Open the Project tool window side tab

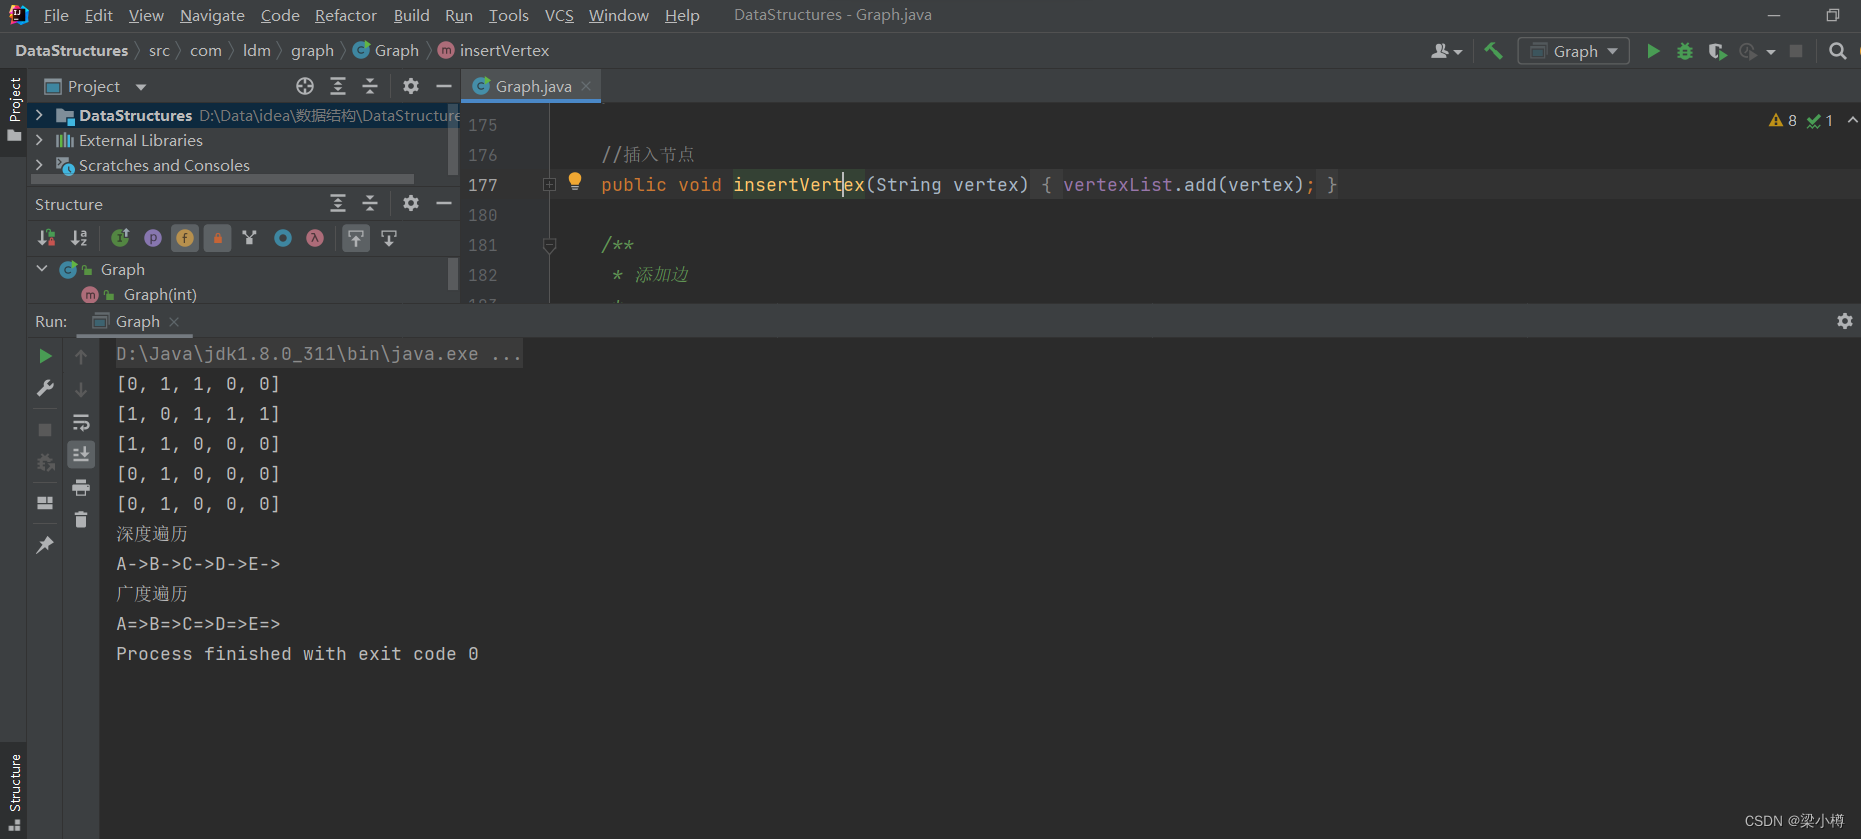(x=14, y=108)
